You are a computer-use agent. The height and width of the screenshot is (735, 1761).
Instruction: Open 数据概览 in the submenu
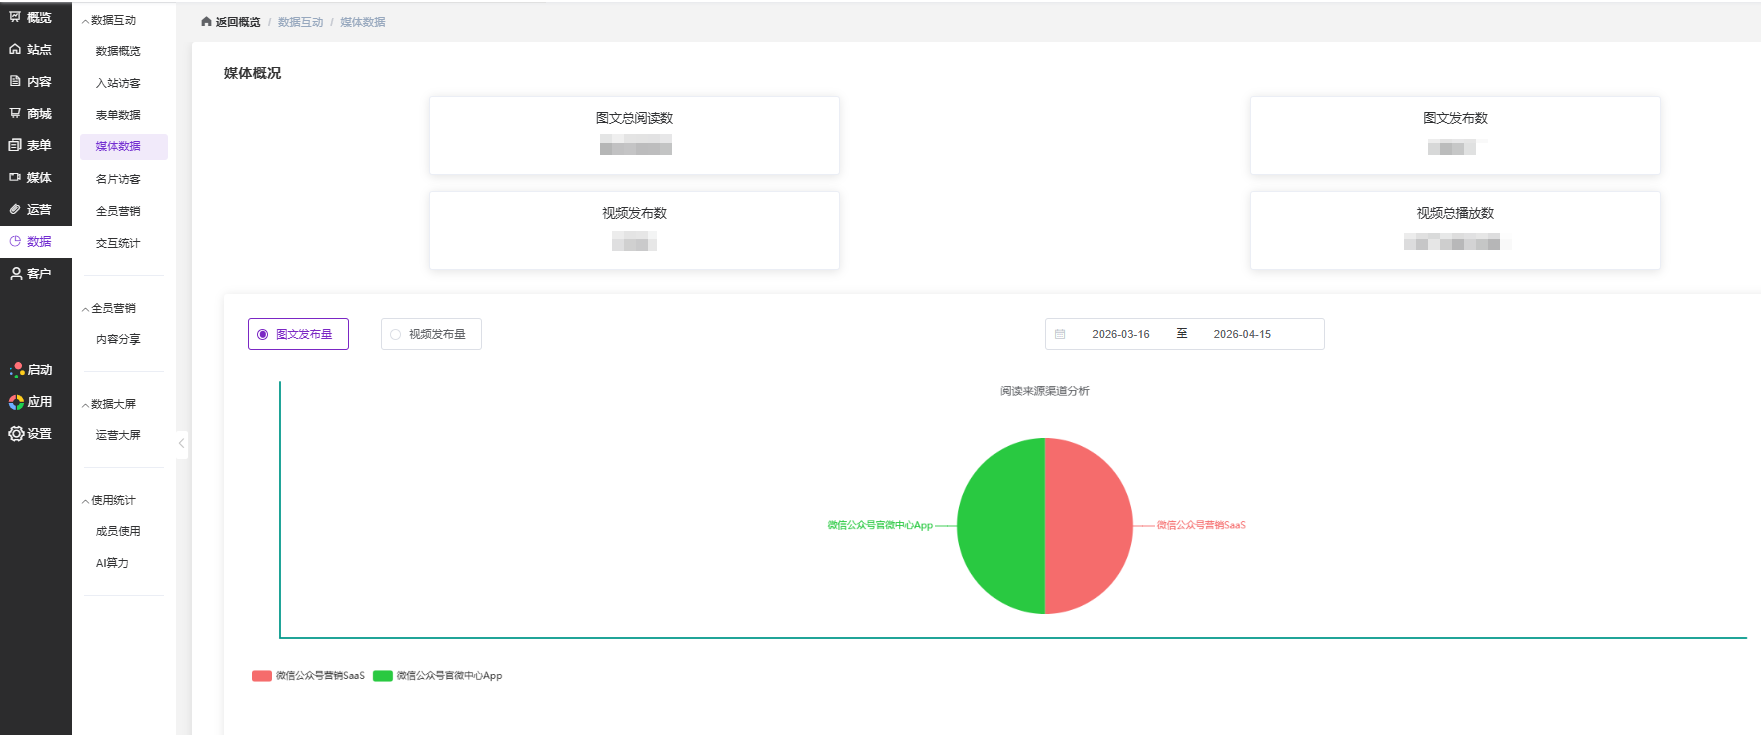click(x=118, y=51)
